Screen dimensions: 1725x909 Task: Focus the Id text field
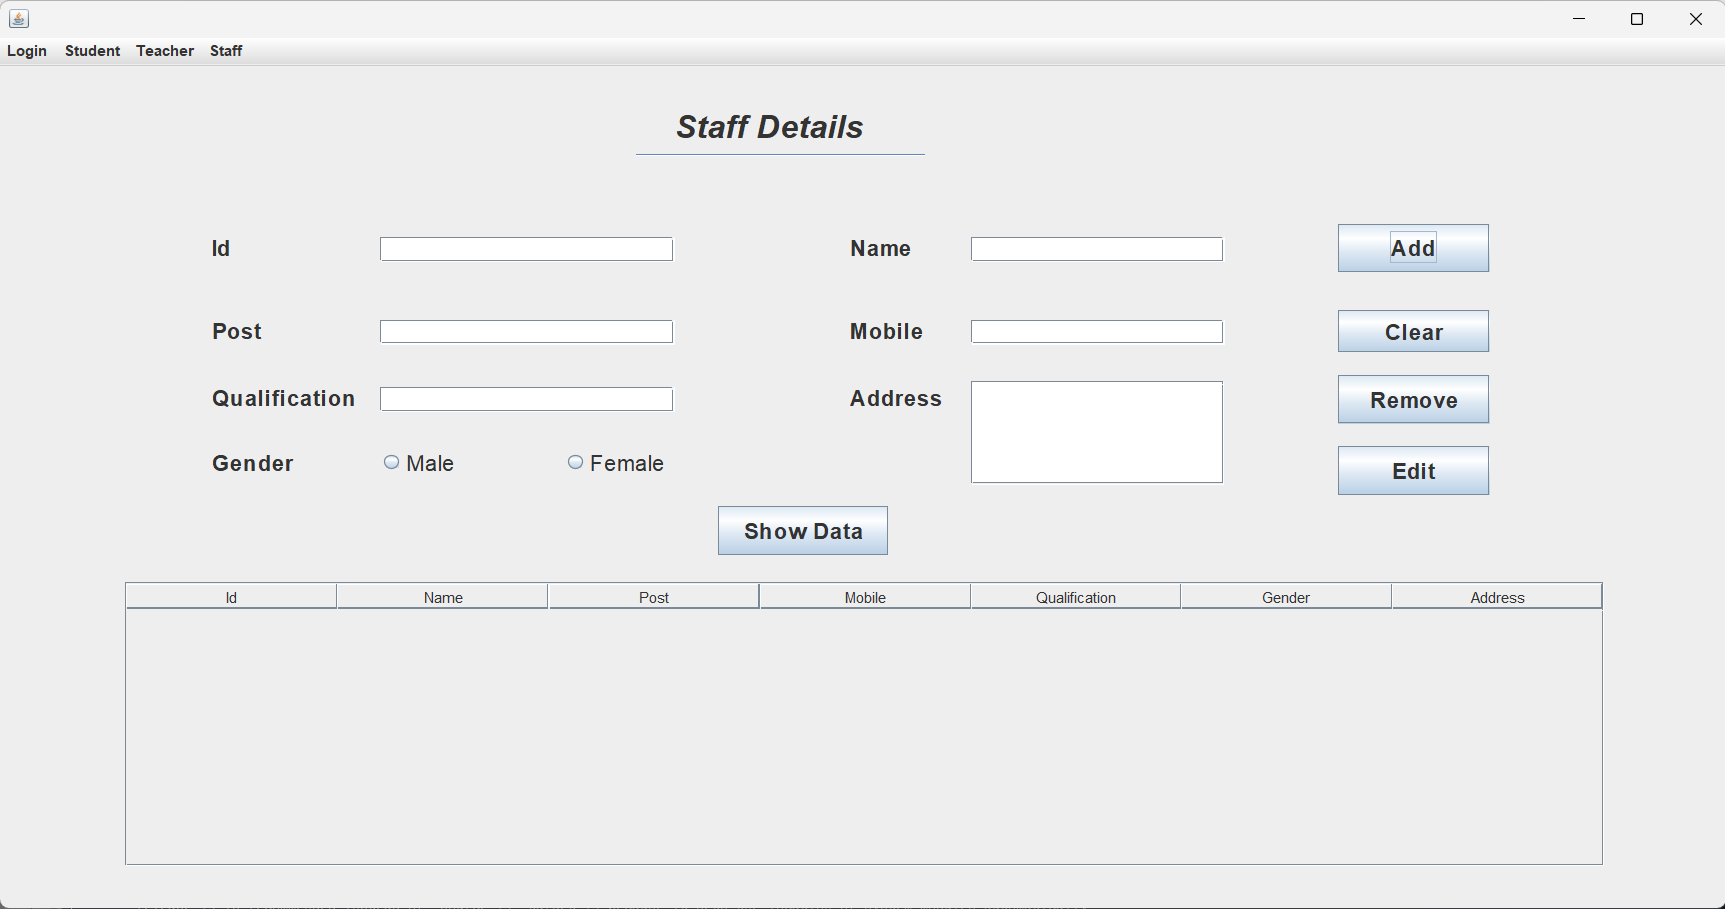coord(526,249)
